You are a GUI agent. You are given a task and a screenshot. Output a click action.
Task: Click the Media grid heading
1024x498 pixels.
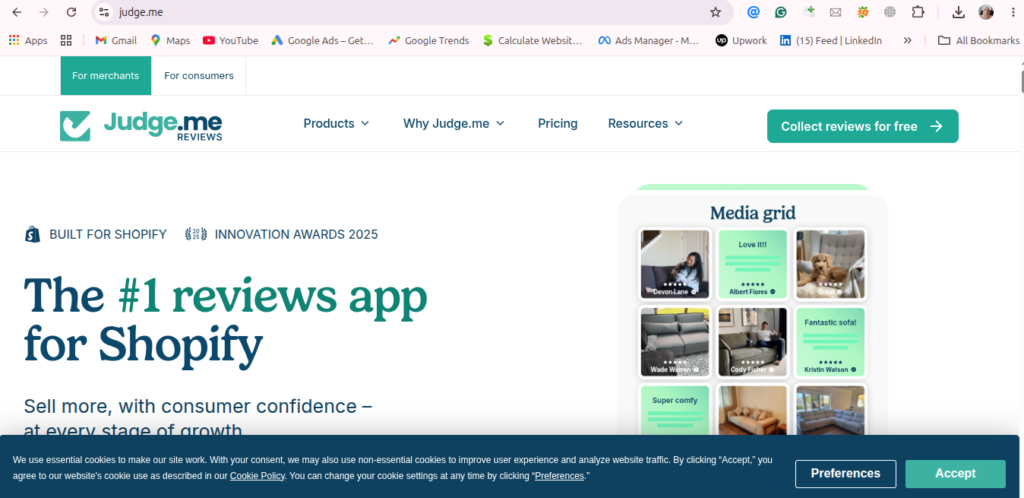753,213
